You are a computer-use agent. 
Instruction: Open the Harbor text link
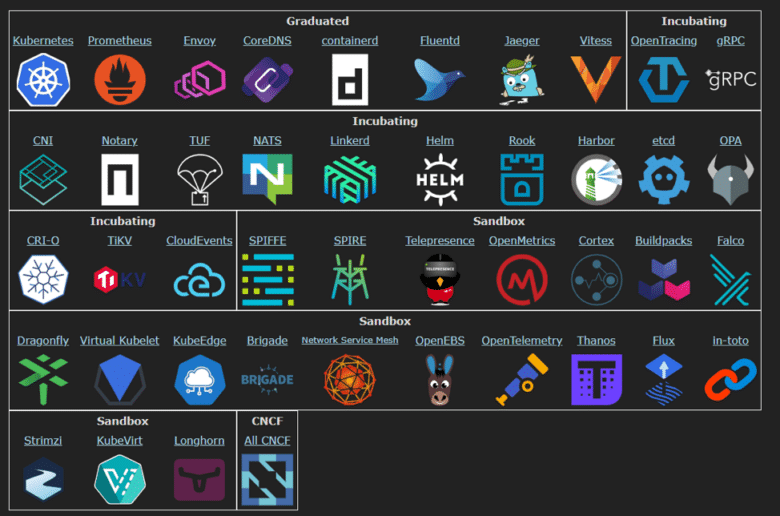(596, 141)
